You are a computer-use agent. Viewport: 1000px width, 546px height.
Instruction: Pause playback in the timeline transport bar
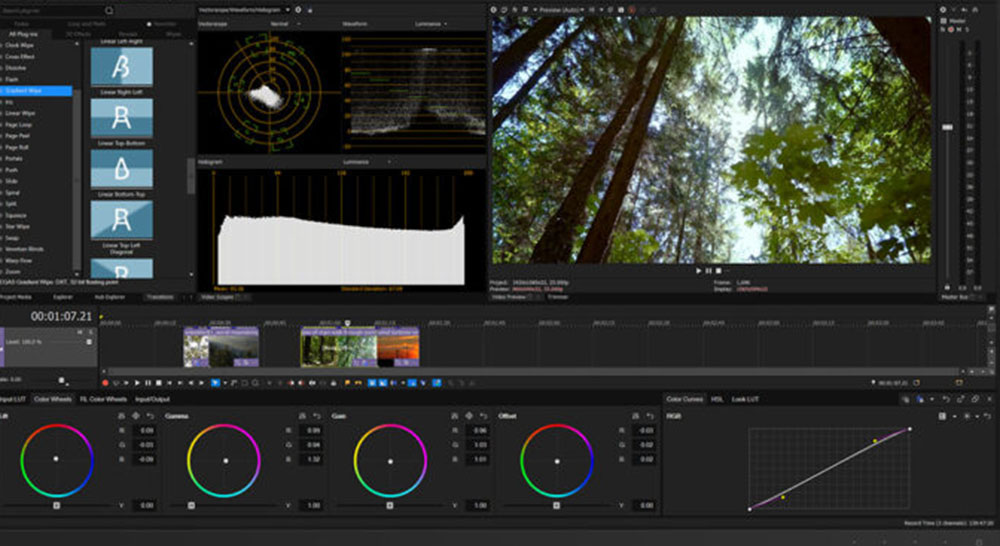148,383
